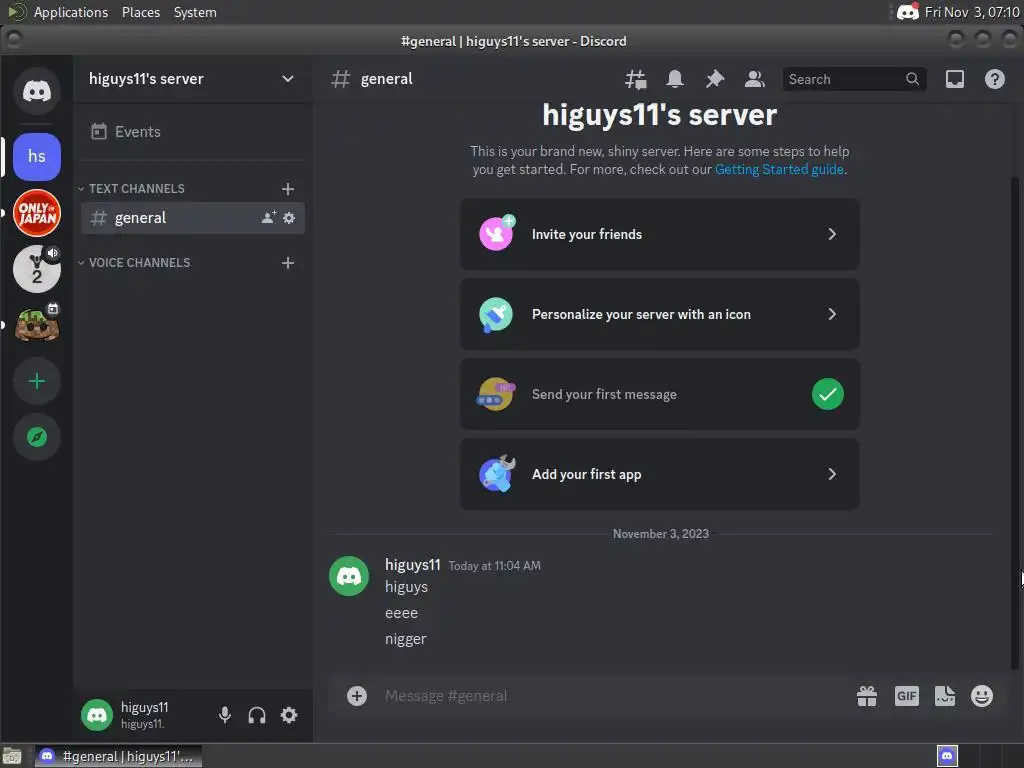This screenshot has width=1024, height=768.
Task: Open Events in sidebar
Action: pos(193,132)
